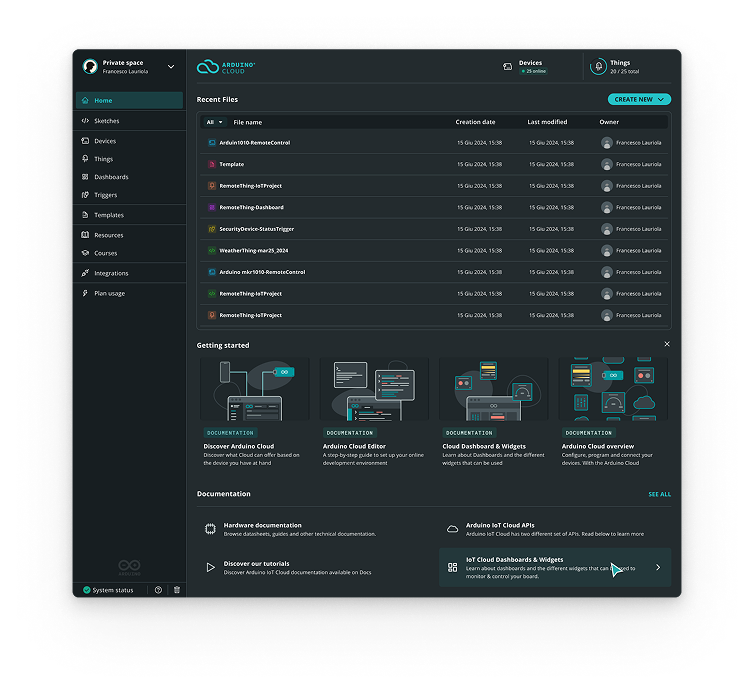Click DOCUMENTATION tag on Arduino Cloud overview
This screenshot has height=694, width=754.
(x=589, y=433)
